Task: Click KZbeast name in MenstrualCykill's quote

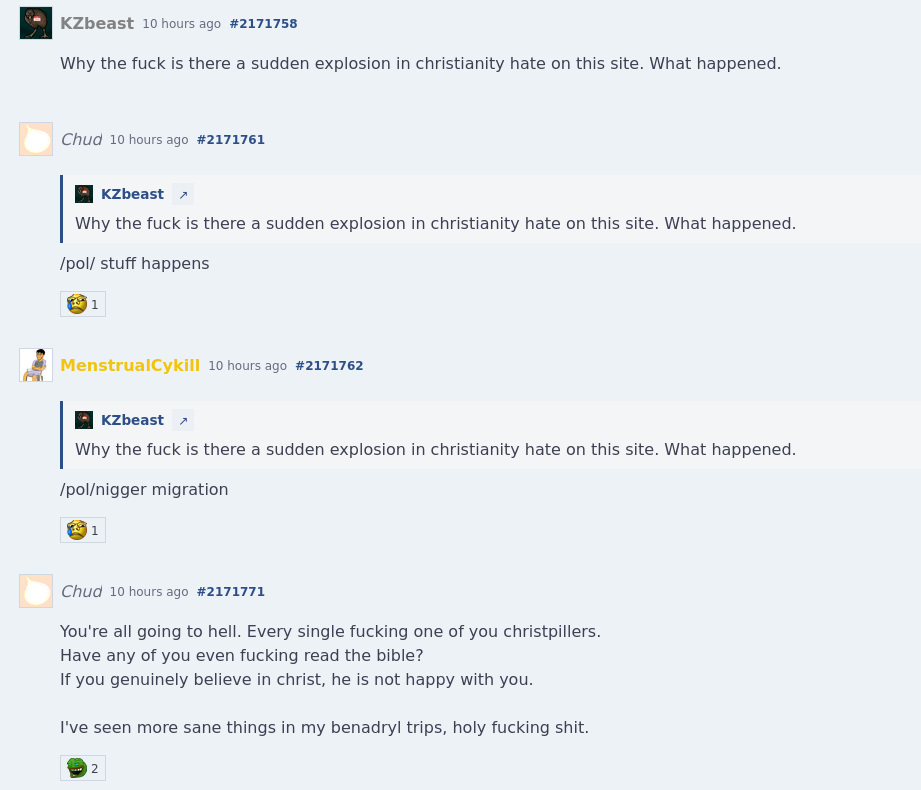Action: [132, 420]
